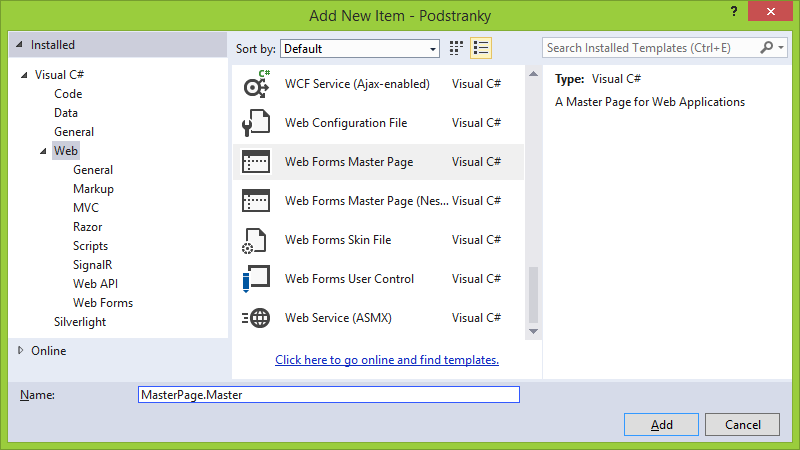Select the Silverlight category
800x450 pixels.
[80, 322]
